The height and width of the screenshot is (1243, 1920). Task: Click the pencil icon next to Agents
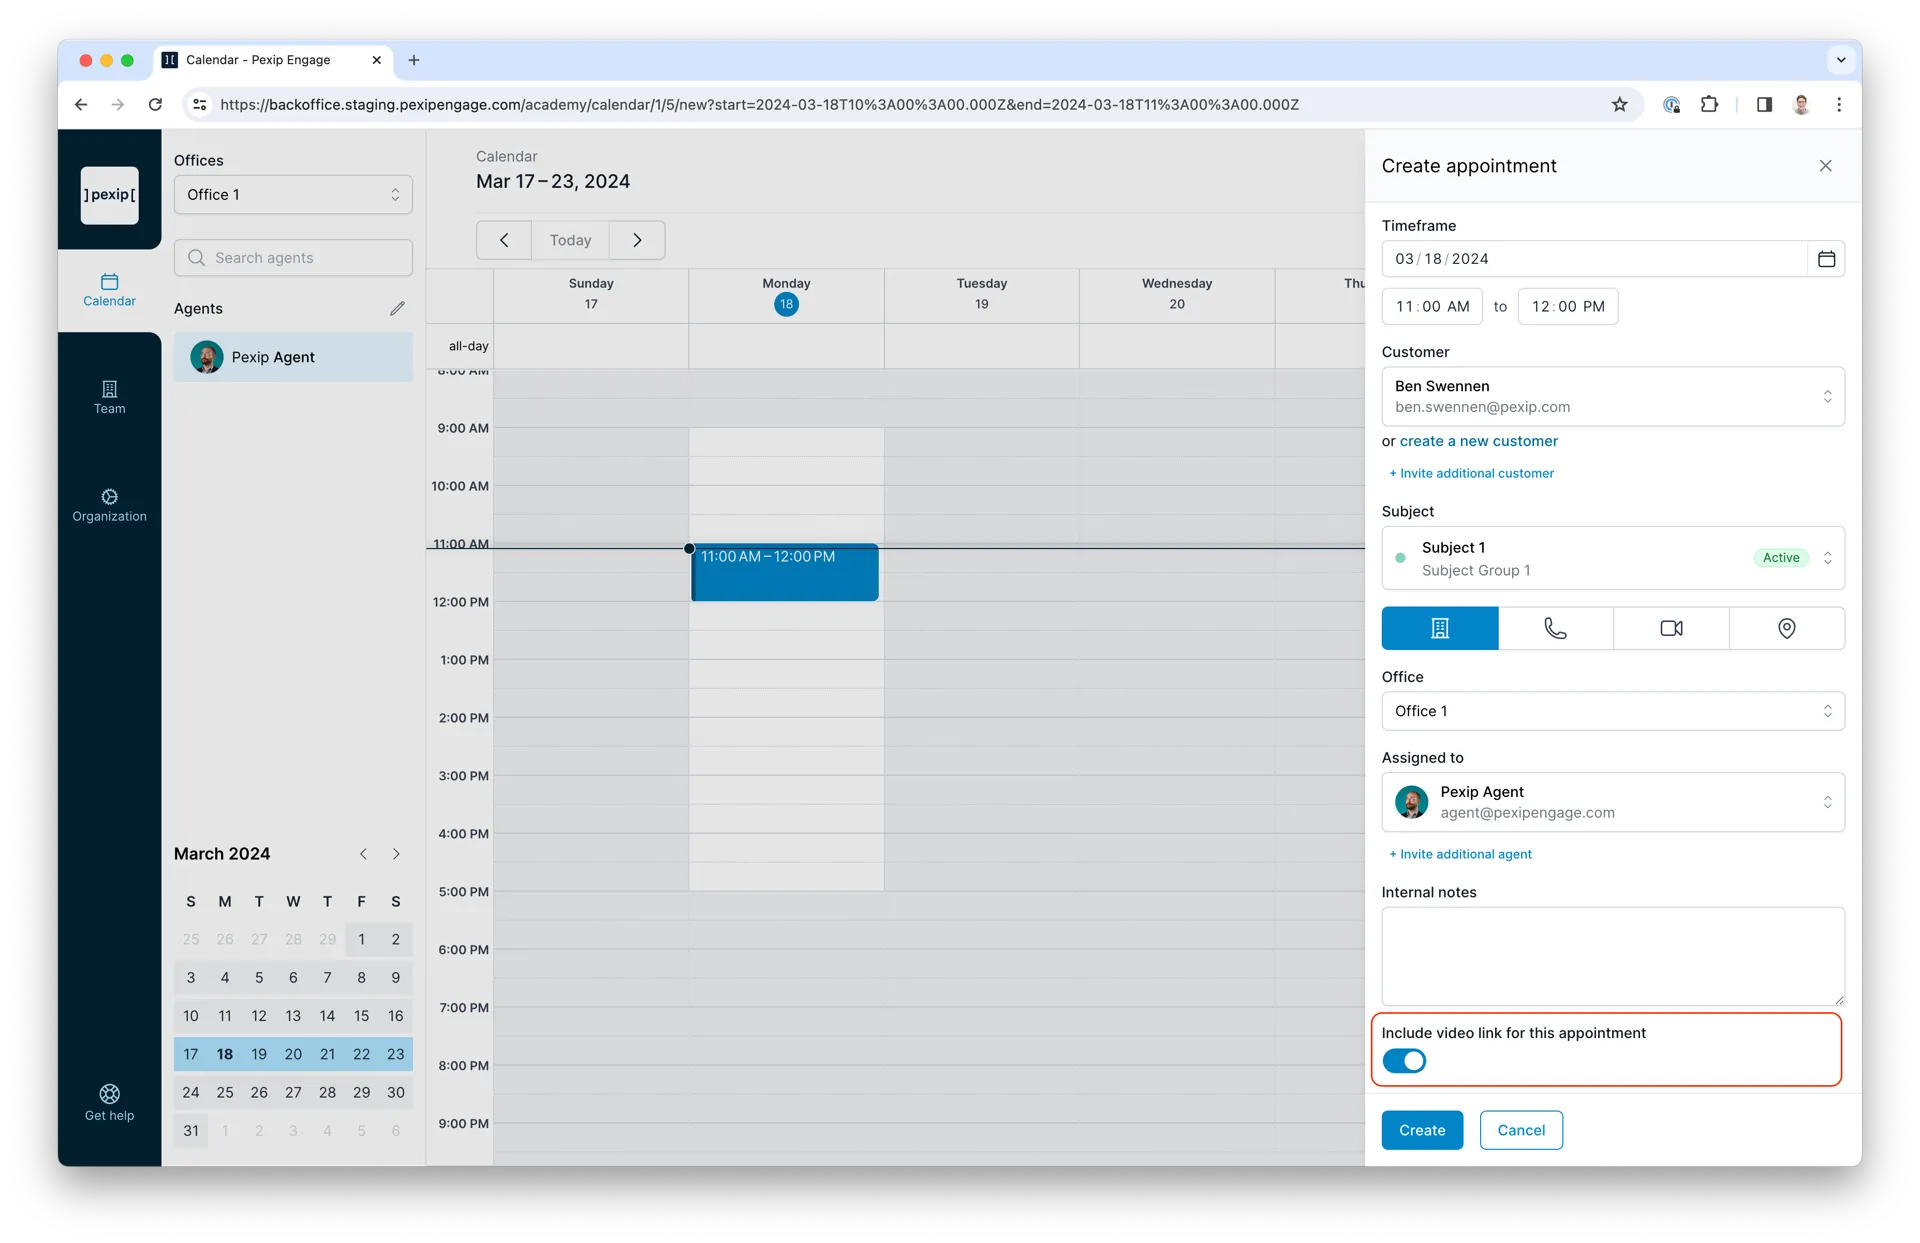[397, 308]
